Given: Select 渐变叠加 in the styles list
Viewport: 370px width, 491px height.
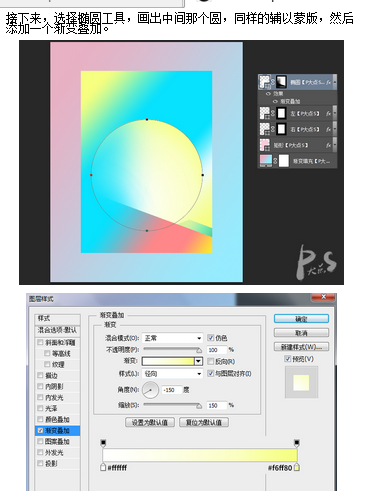Looking at the screenshot, I should pyautogui.click(x=57, y=430).
